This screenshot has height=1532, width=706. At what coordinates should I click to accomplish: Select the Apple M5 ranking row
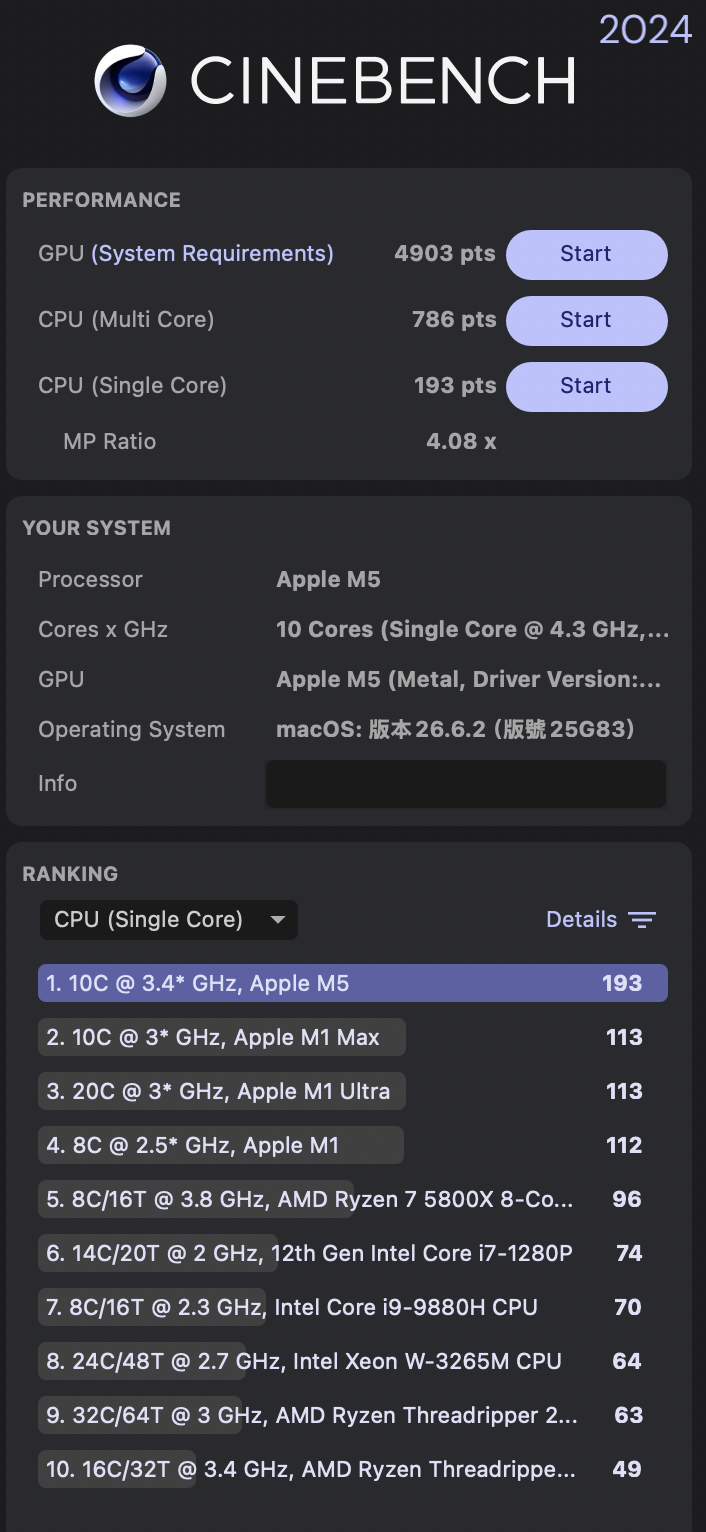point(353,983)
